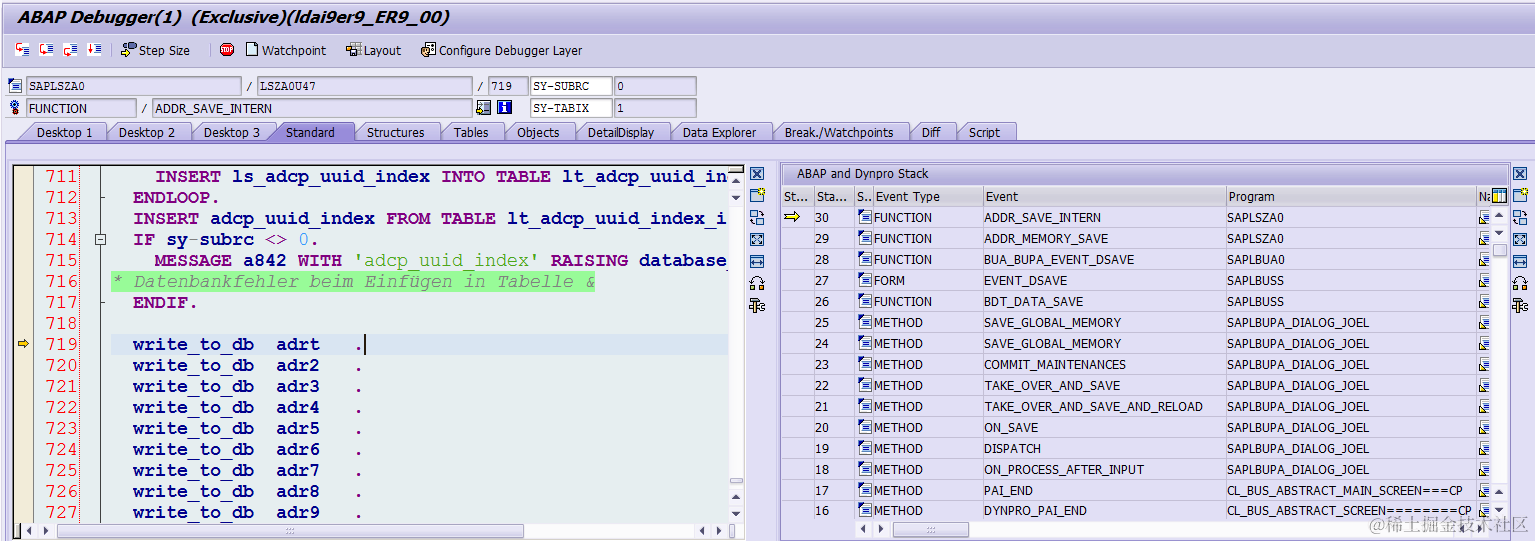Image resolution: width=1535 pixels, height=541 pixels.
Task: Open the DetailDisplay tab
Action: click(620, 132)
